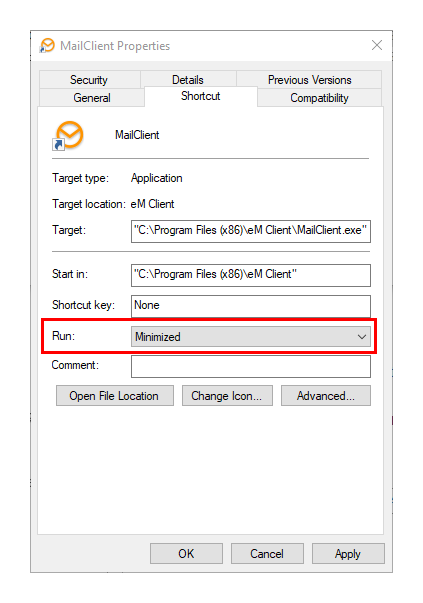
Task: Click the empty Comment field
Action: [251, 366]
